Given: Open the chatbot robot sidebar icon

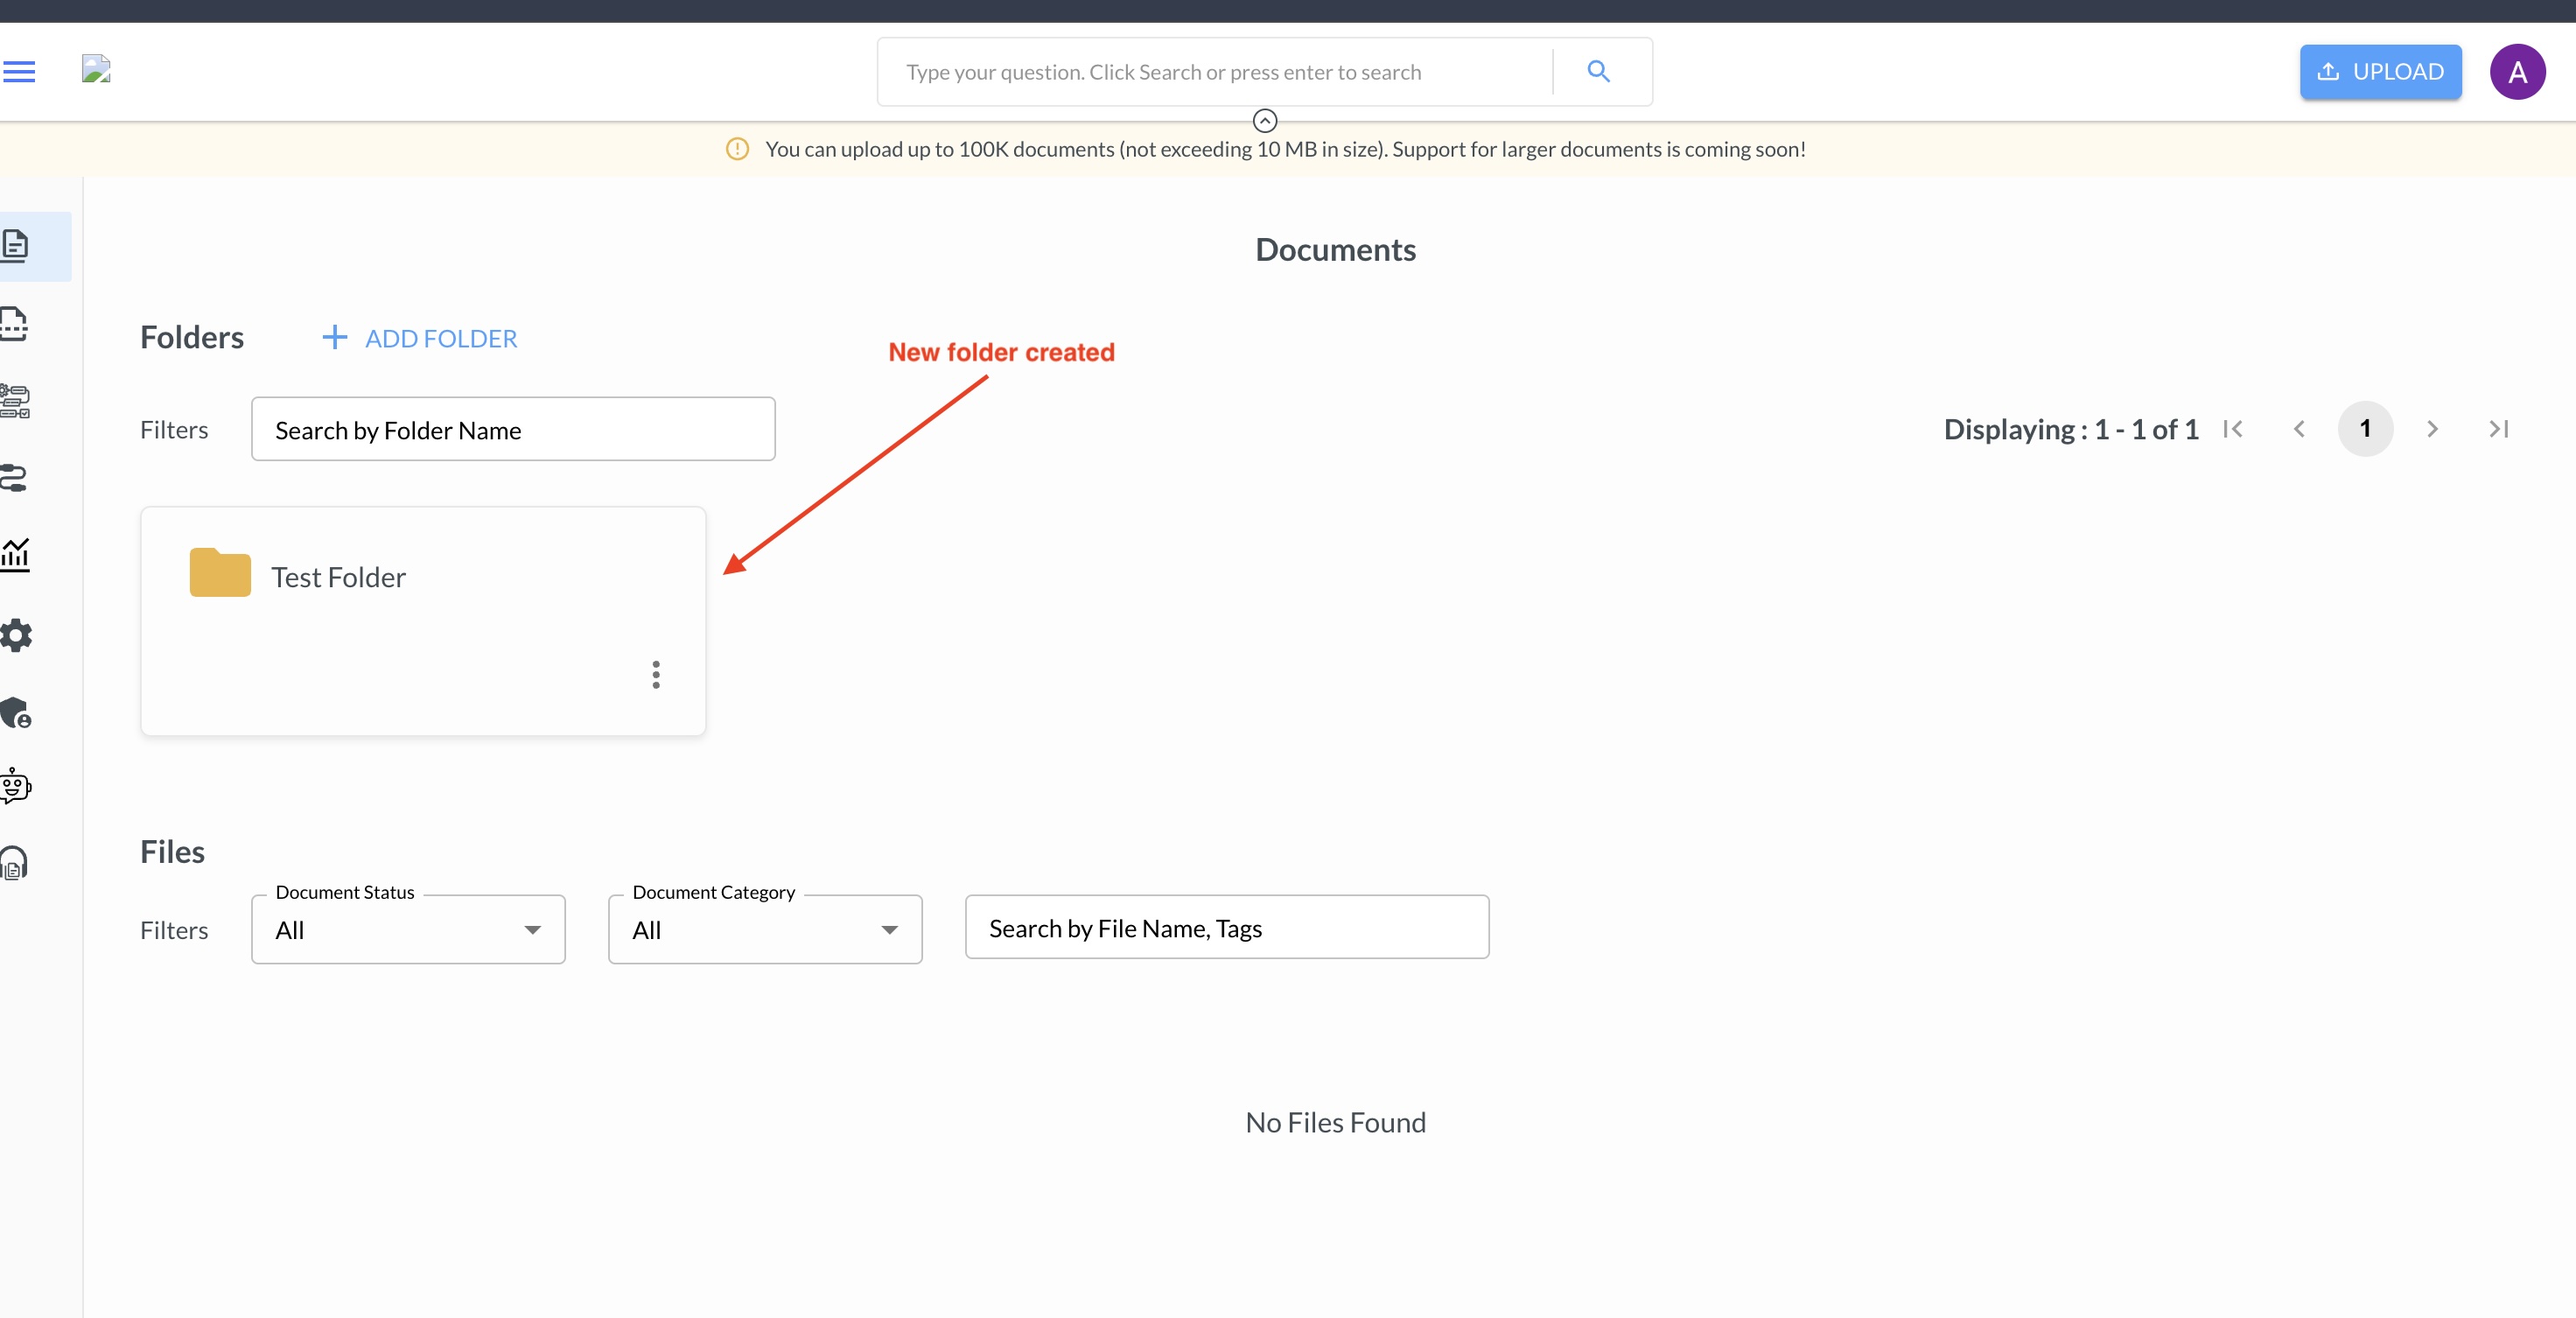Looking at the screenshot, I should 16,786.
